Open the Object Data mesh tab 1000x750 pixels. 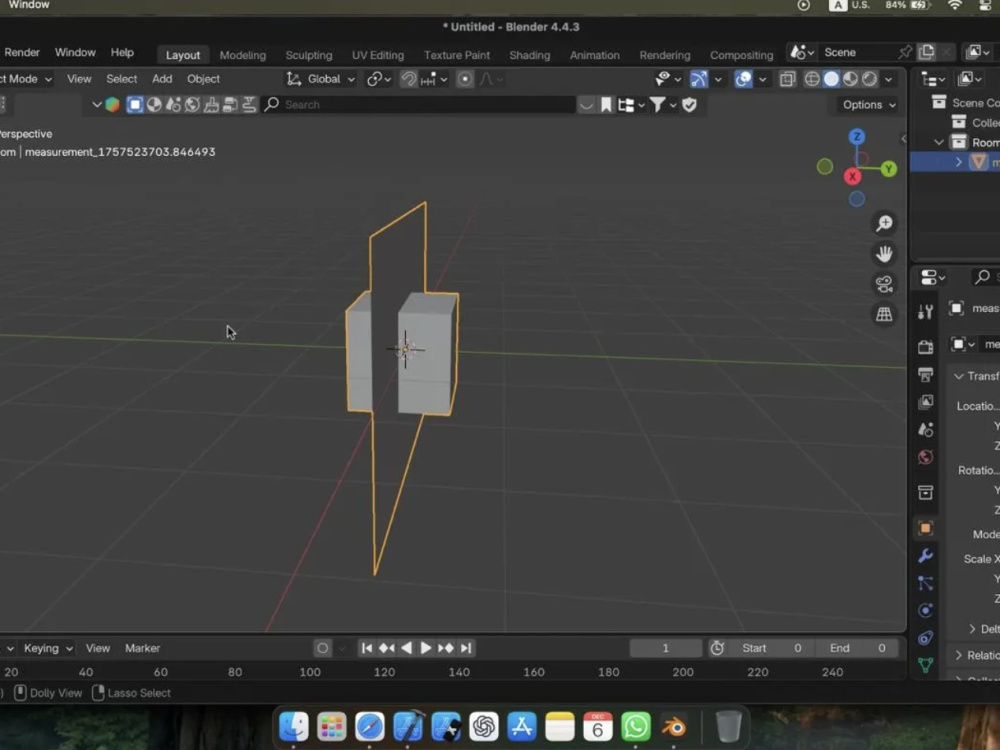coord(925,665)
